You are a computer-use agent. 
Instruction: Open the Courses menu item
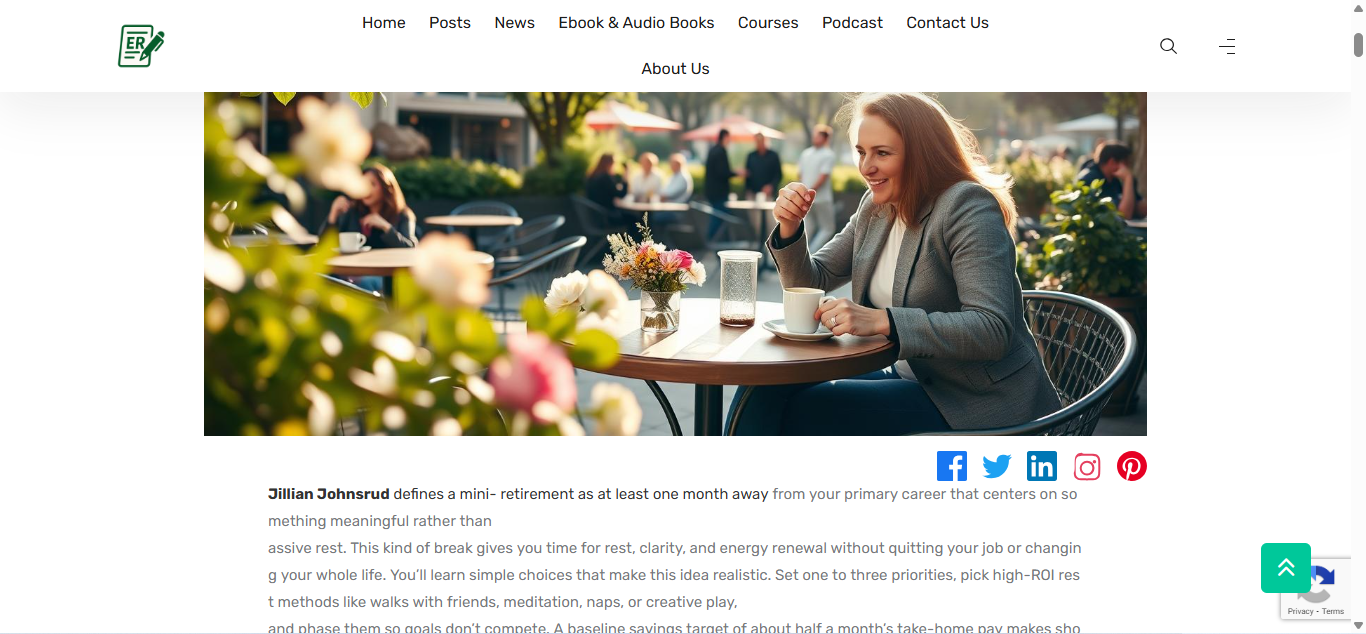click(x=768, y=23)
